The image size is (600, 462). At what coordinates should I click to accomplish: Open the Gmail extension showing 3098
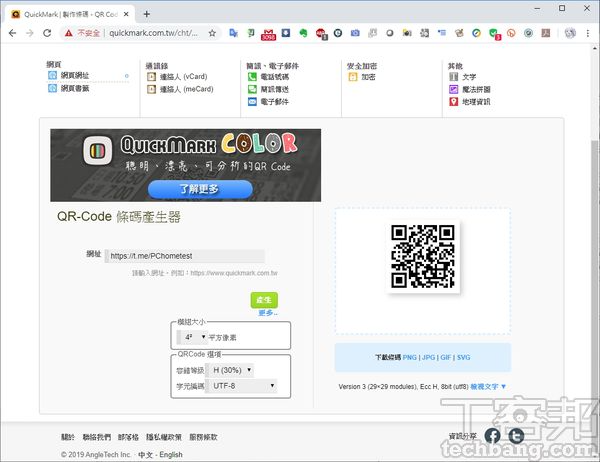pyautogui.click(x=268, y=34)
